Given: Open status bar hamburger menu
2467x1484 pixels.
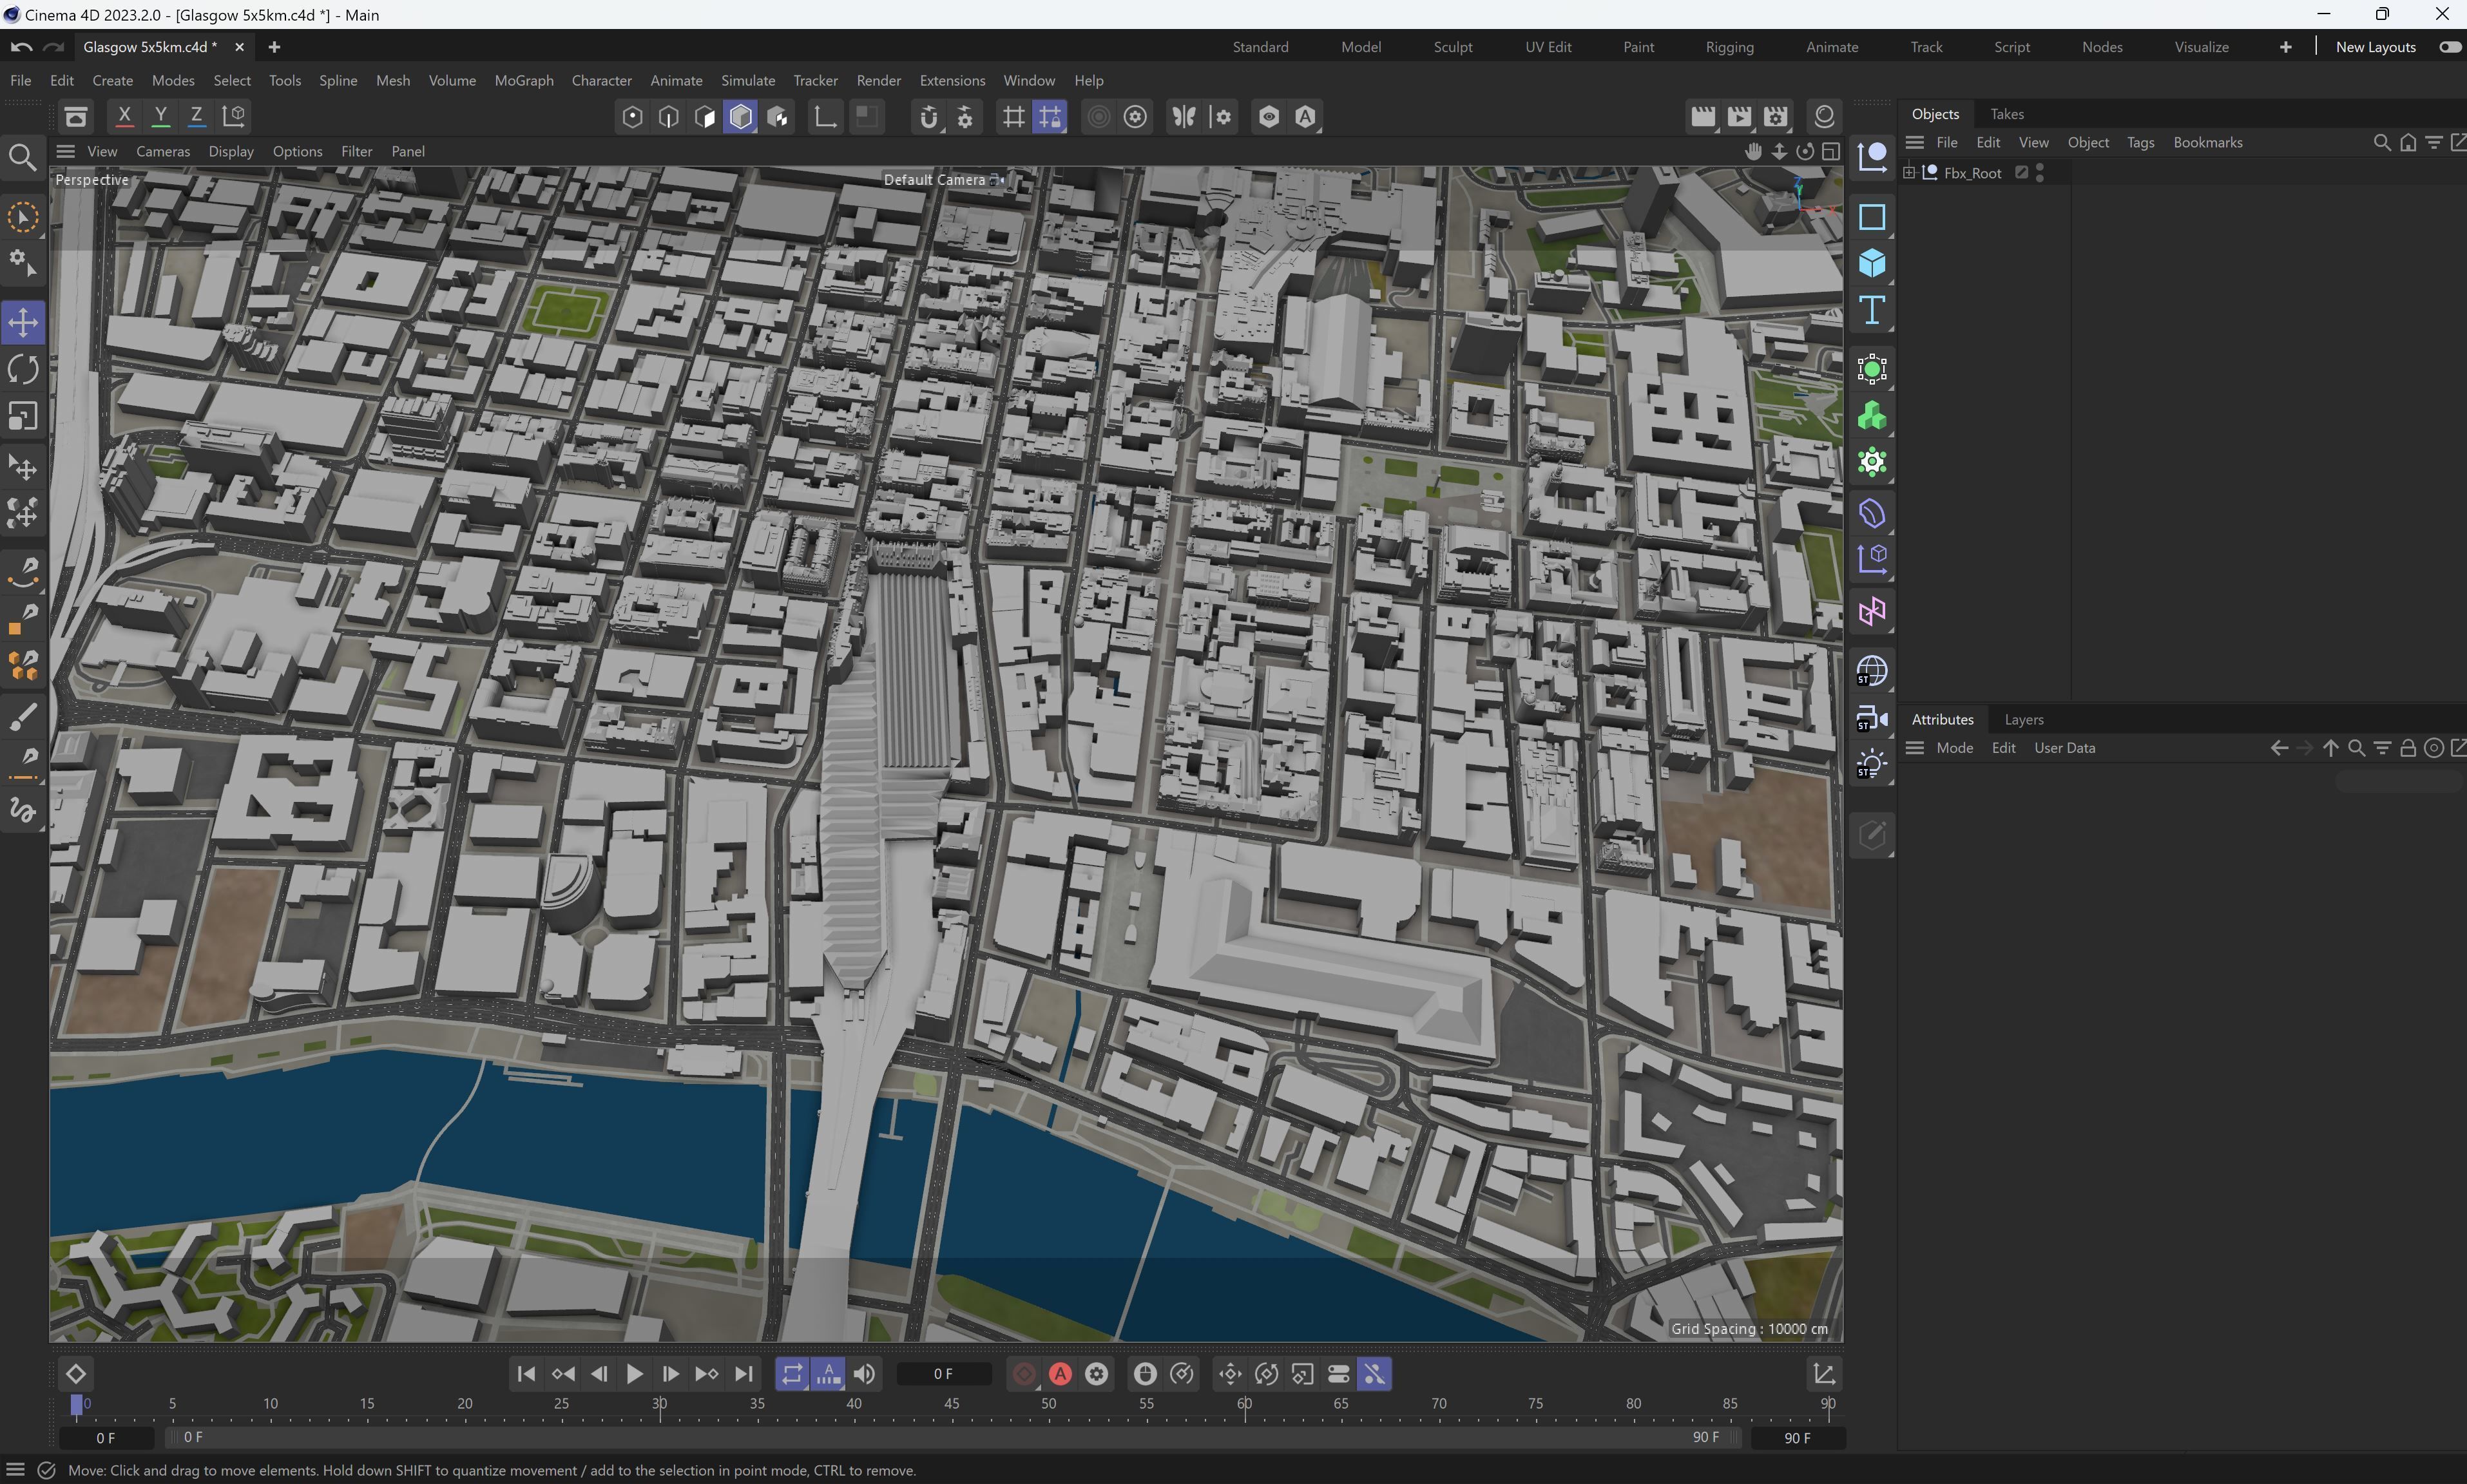Looking at the screenshot, I should (x=15, y=1470).
